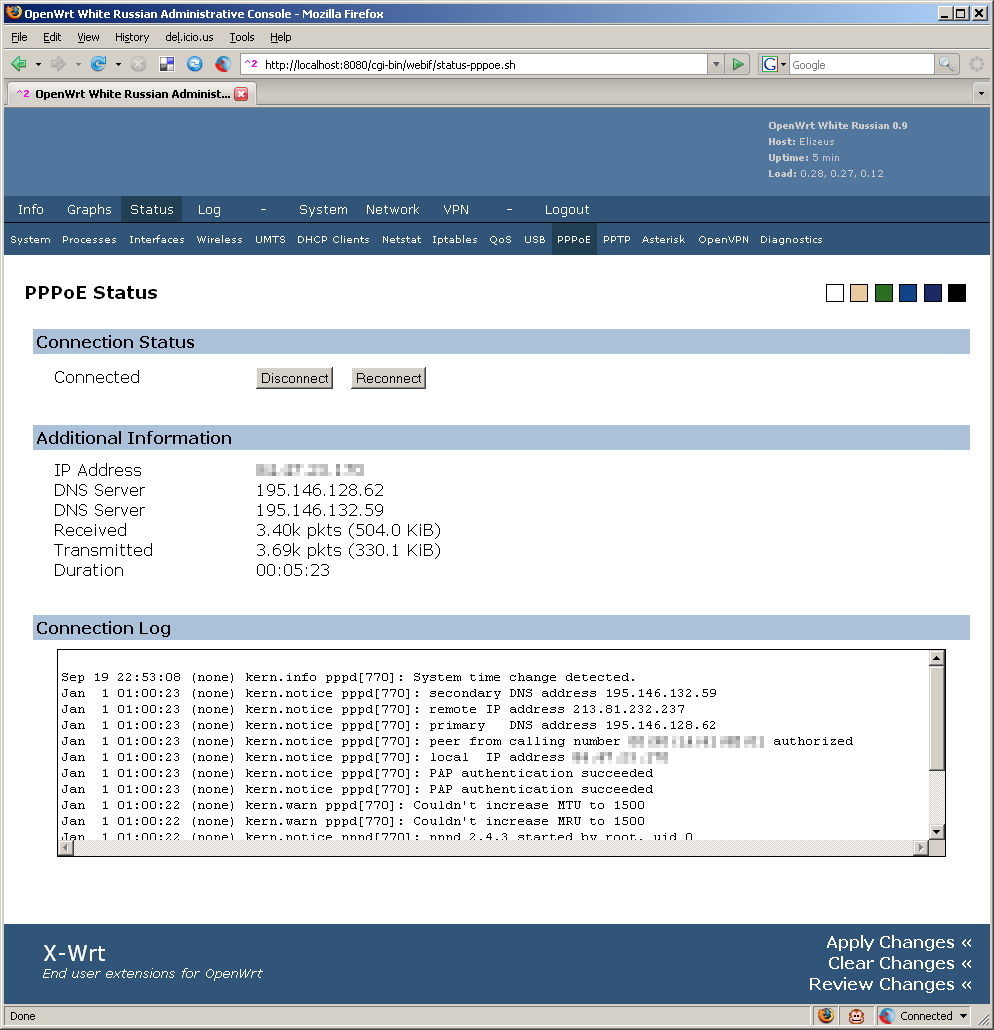The image size is (994, 1030).
Task: Click Clear Changes link
Action: pyautogui.click(x=899, y=963)
